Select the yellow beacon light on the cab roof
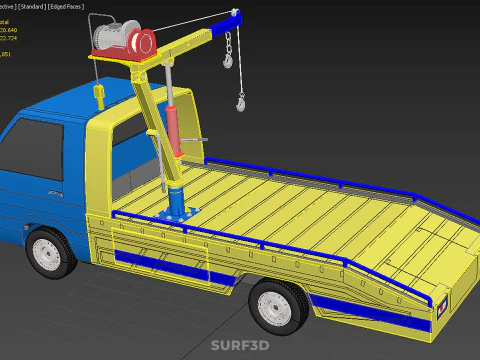Image resolution: width=480 pixels, height=360 pixels. click(x=99, y=96)
